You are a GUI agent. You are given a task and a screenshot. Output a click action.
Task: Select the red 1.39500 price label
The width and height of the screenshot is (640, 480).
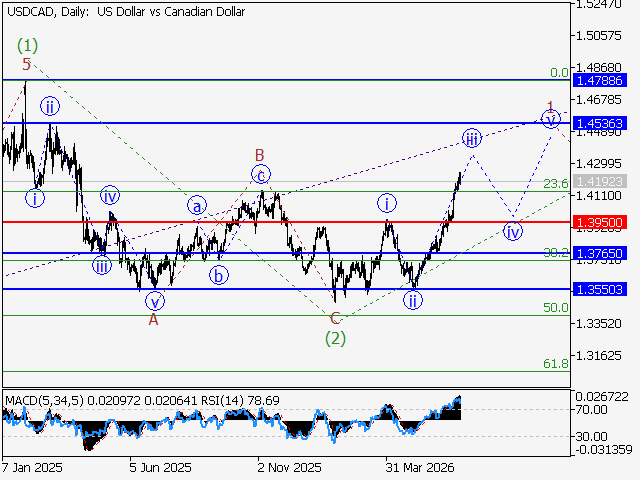[x=600, y=223]
